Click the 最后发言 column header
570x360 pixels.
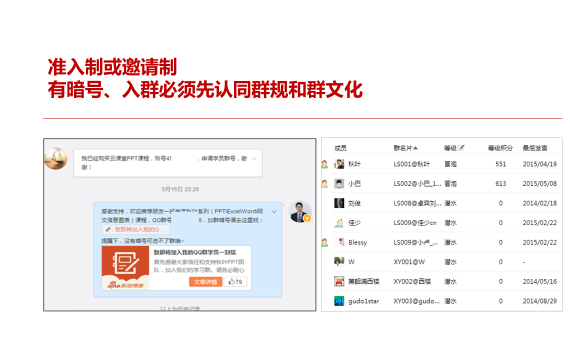click(x=535, y=148)
